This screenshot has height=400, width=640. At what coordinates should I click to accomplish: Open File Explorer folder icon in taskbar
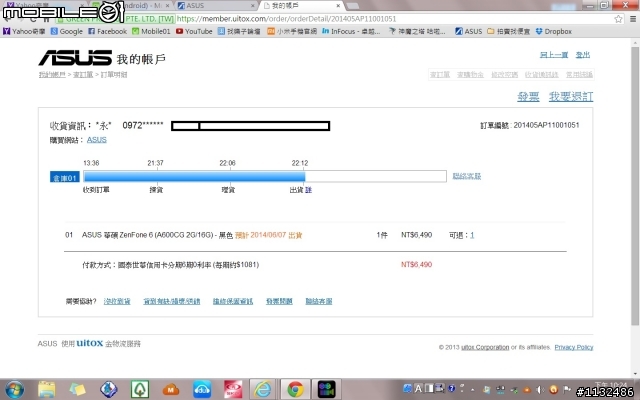47,389
